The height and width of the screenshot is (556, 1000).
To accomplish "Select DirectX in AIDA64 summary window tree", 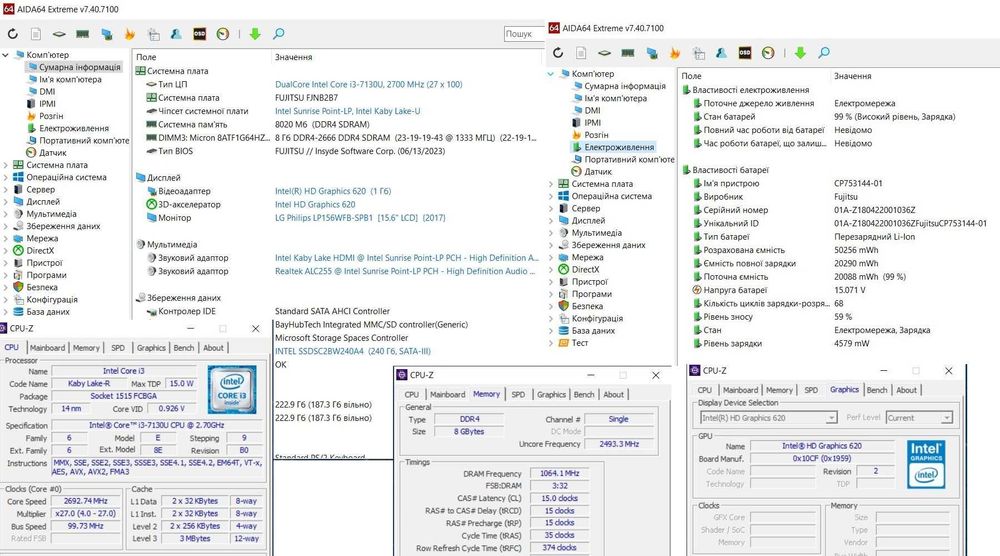I will (x=40, y=251).
